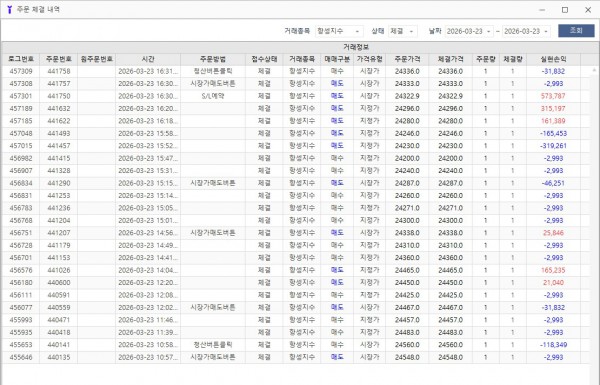The width and height of the screenshot is (600, 385).
Task: Close the 주문 체결 내역 window
Action: [x=588, y=10]
